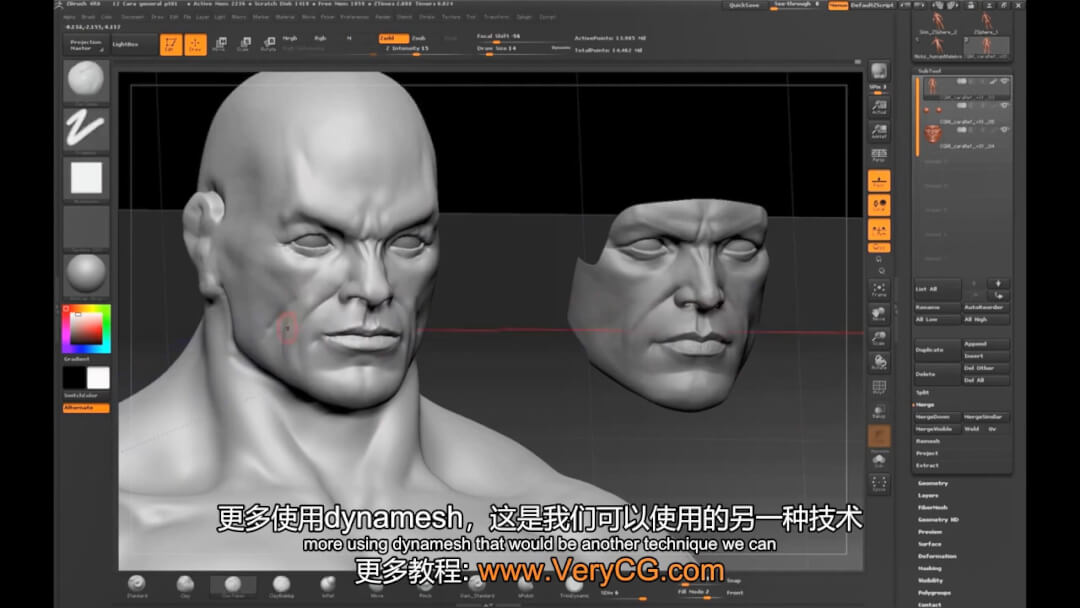The image size is (1080, 608).
Task: Adjust the Z Intensity slider
Action: (415, 50)
